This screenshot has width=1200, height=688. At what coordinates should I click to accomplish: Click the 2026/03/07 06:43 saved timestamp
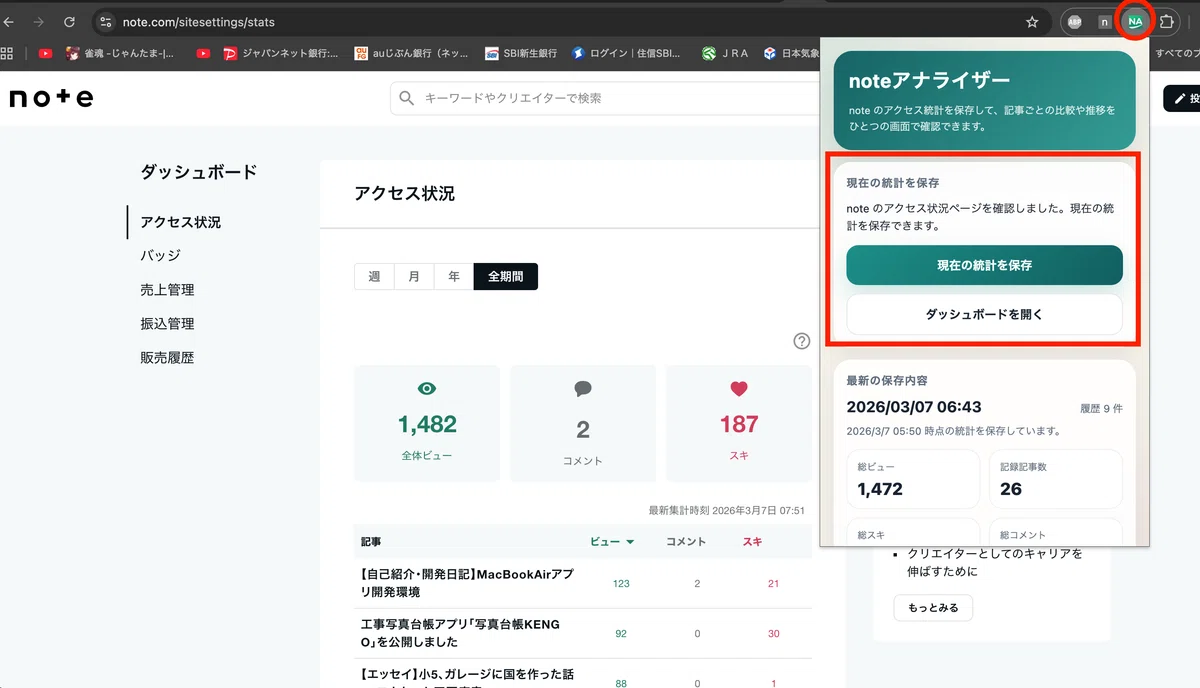coord(914,407)
